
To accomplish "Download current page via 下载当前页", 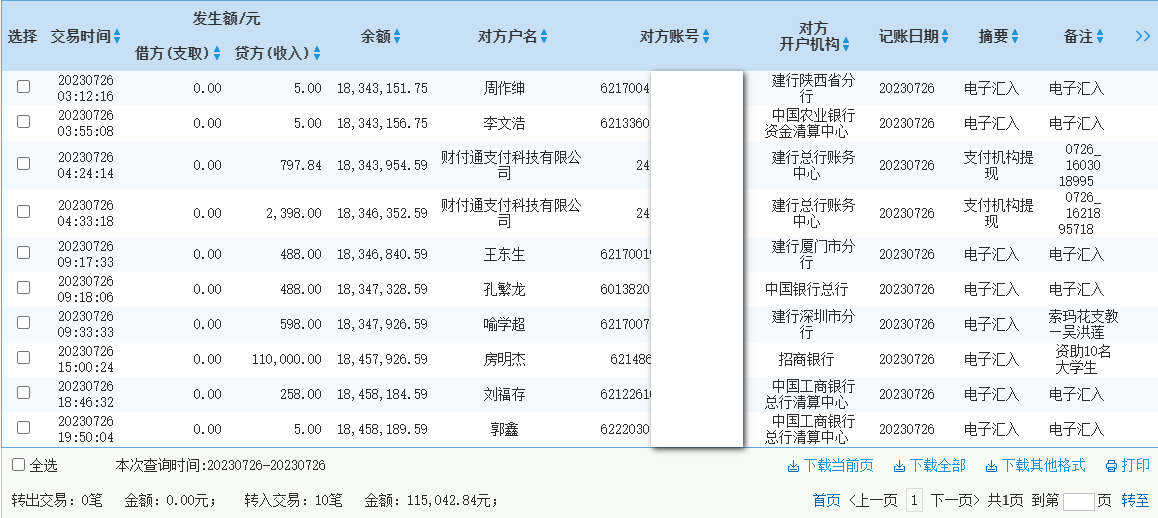I will pos(838,466).
